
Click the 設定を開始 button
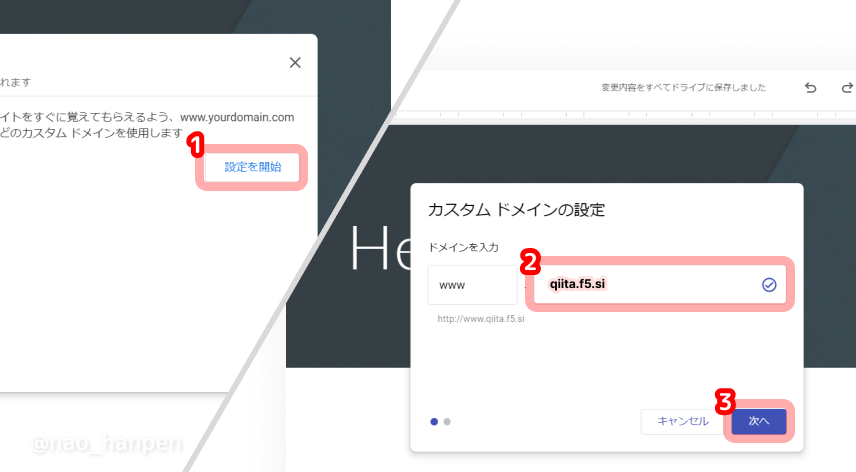(253, 167)
